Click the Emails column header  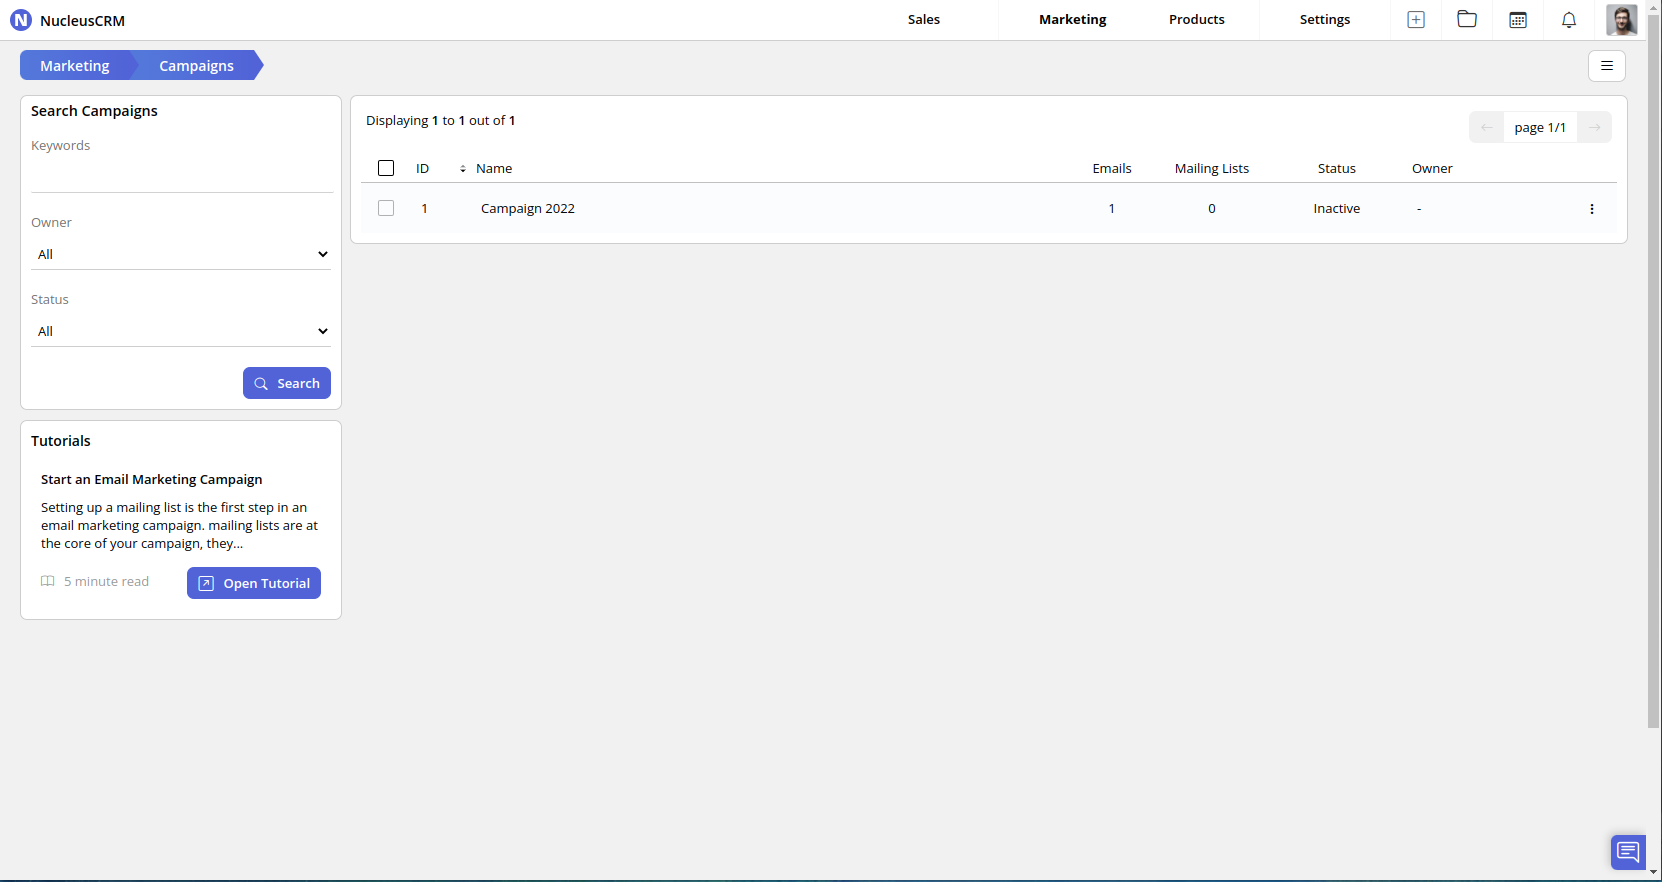[x=1112, y=169]
